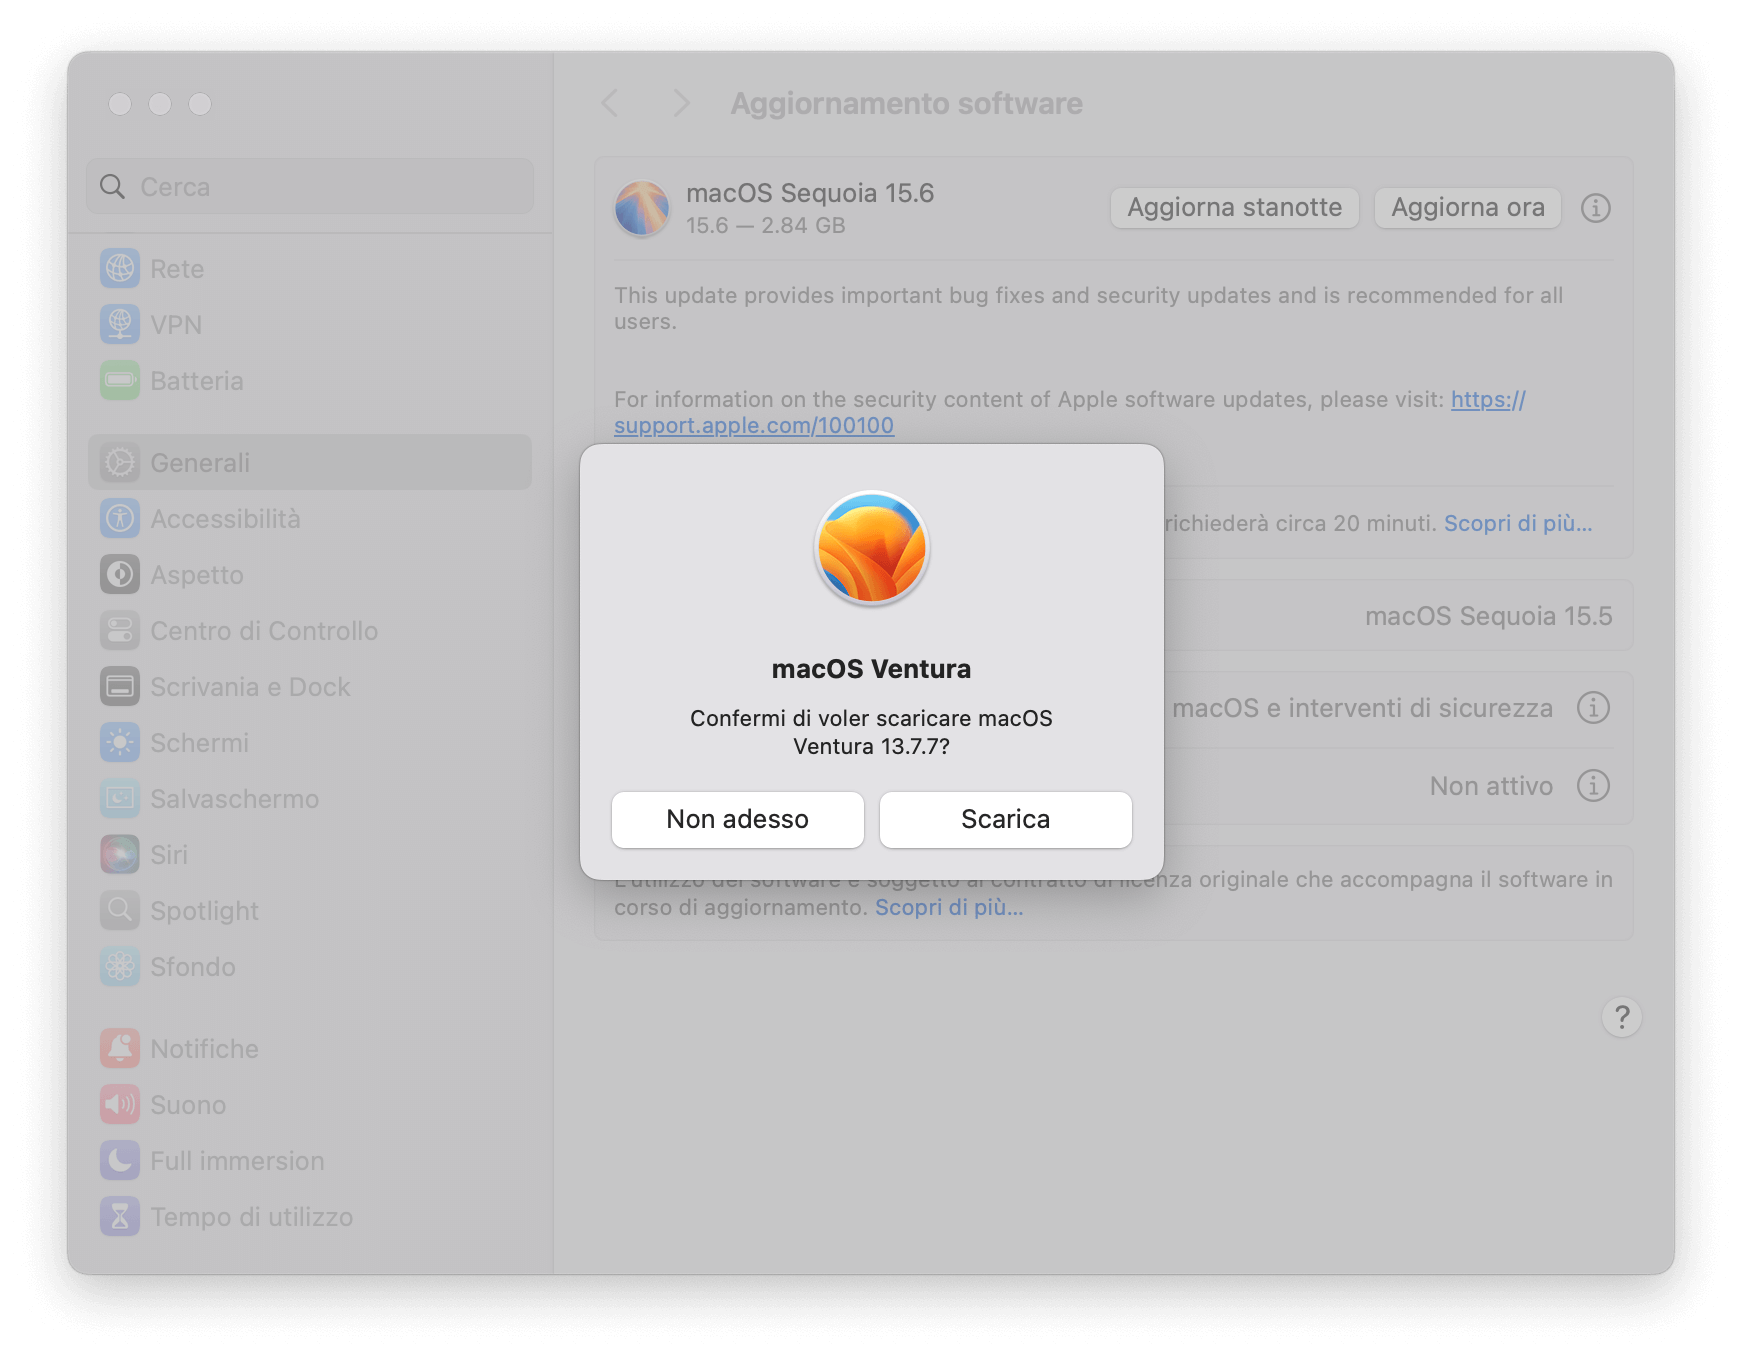This screenshot has width=1742, height=1358.
Task: Click the Aggiornamento software title
Action: (907, 104)
